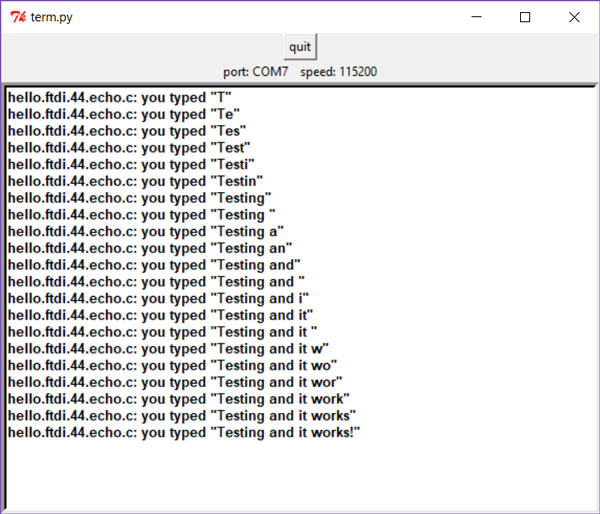Maximize the term.py window
600x514 pixels.
click(x=525, y=17)
